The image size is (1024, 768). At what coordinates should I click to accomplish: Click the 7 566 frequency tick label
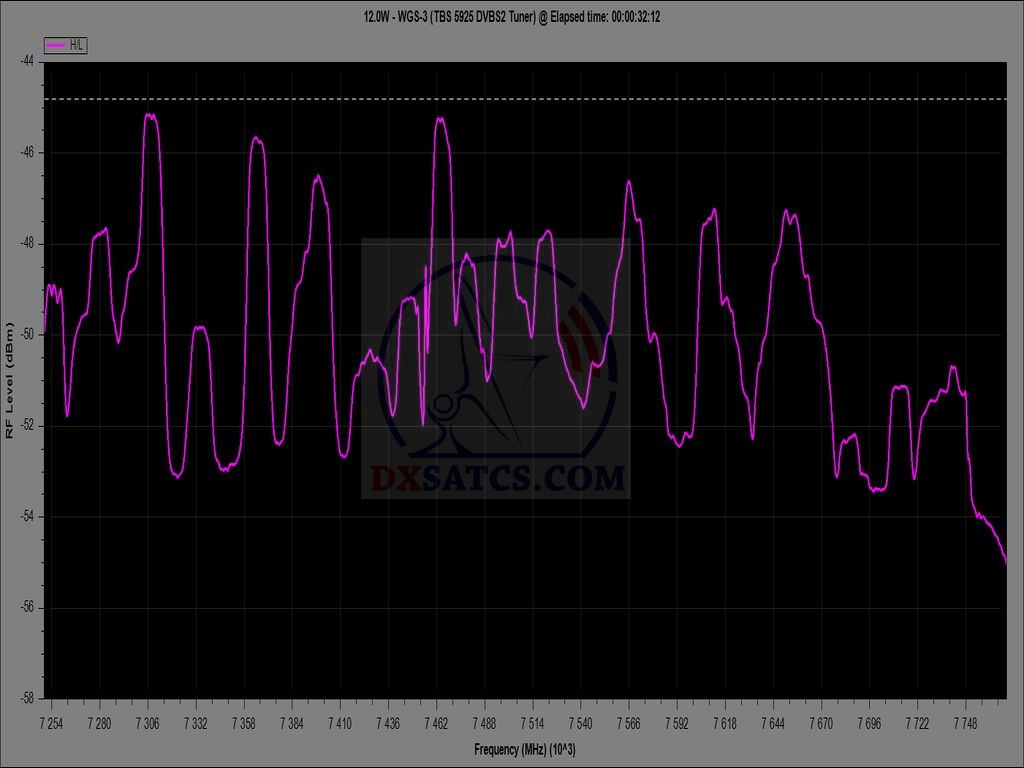(x=629, y=722)
